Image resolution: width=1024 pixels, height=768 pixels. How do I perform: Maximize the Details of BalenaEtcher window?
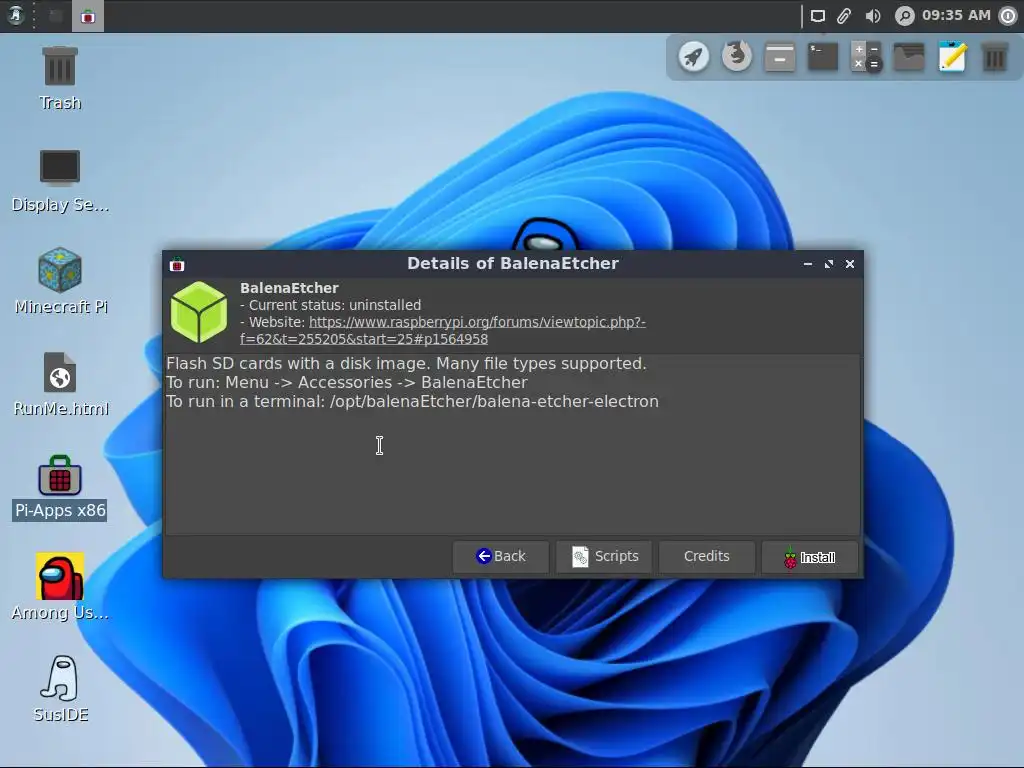pos(829,264)
